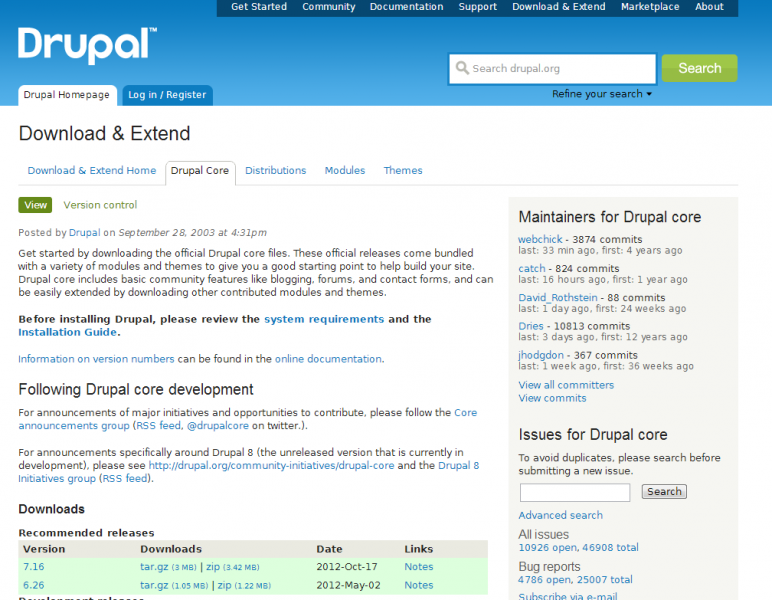This screenshot has height=600, width=772.
Task: Open maintainer Dries's profile
Action: coord(531,326)
